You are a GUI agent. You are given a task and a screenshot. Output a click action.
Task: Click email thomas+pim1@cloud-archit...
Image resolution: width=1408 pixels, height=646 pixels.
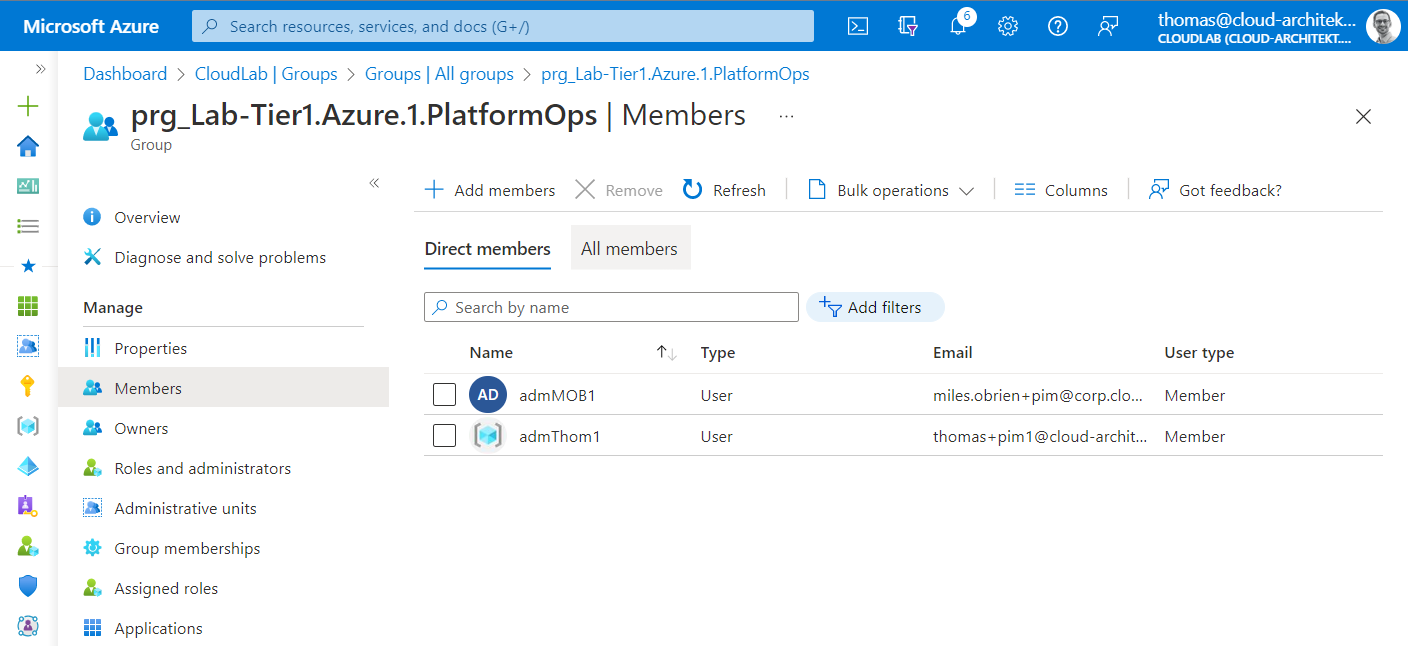coord(1040,437)
